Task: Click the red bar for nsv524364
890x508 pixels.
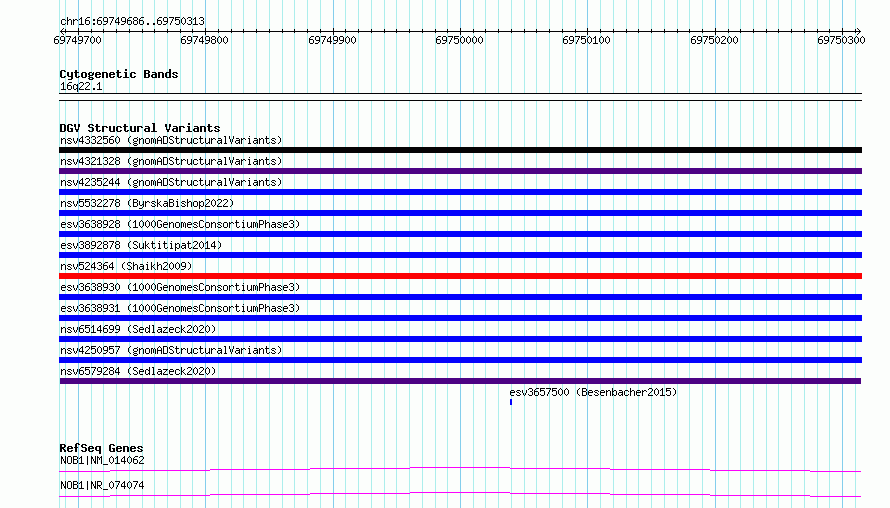Action: click(x=460, y=276)
